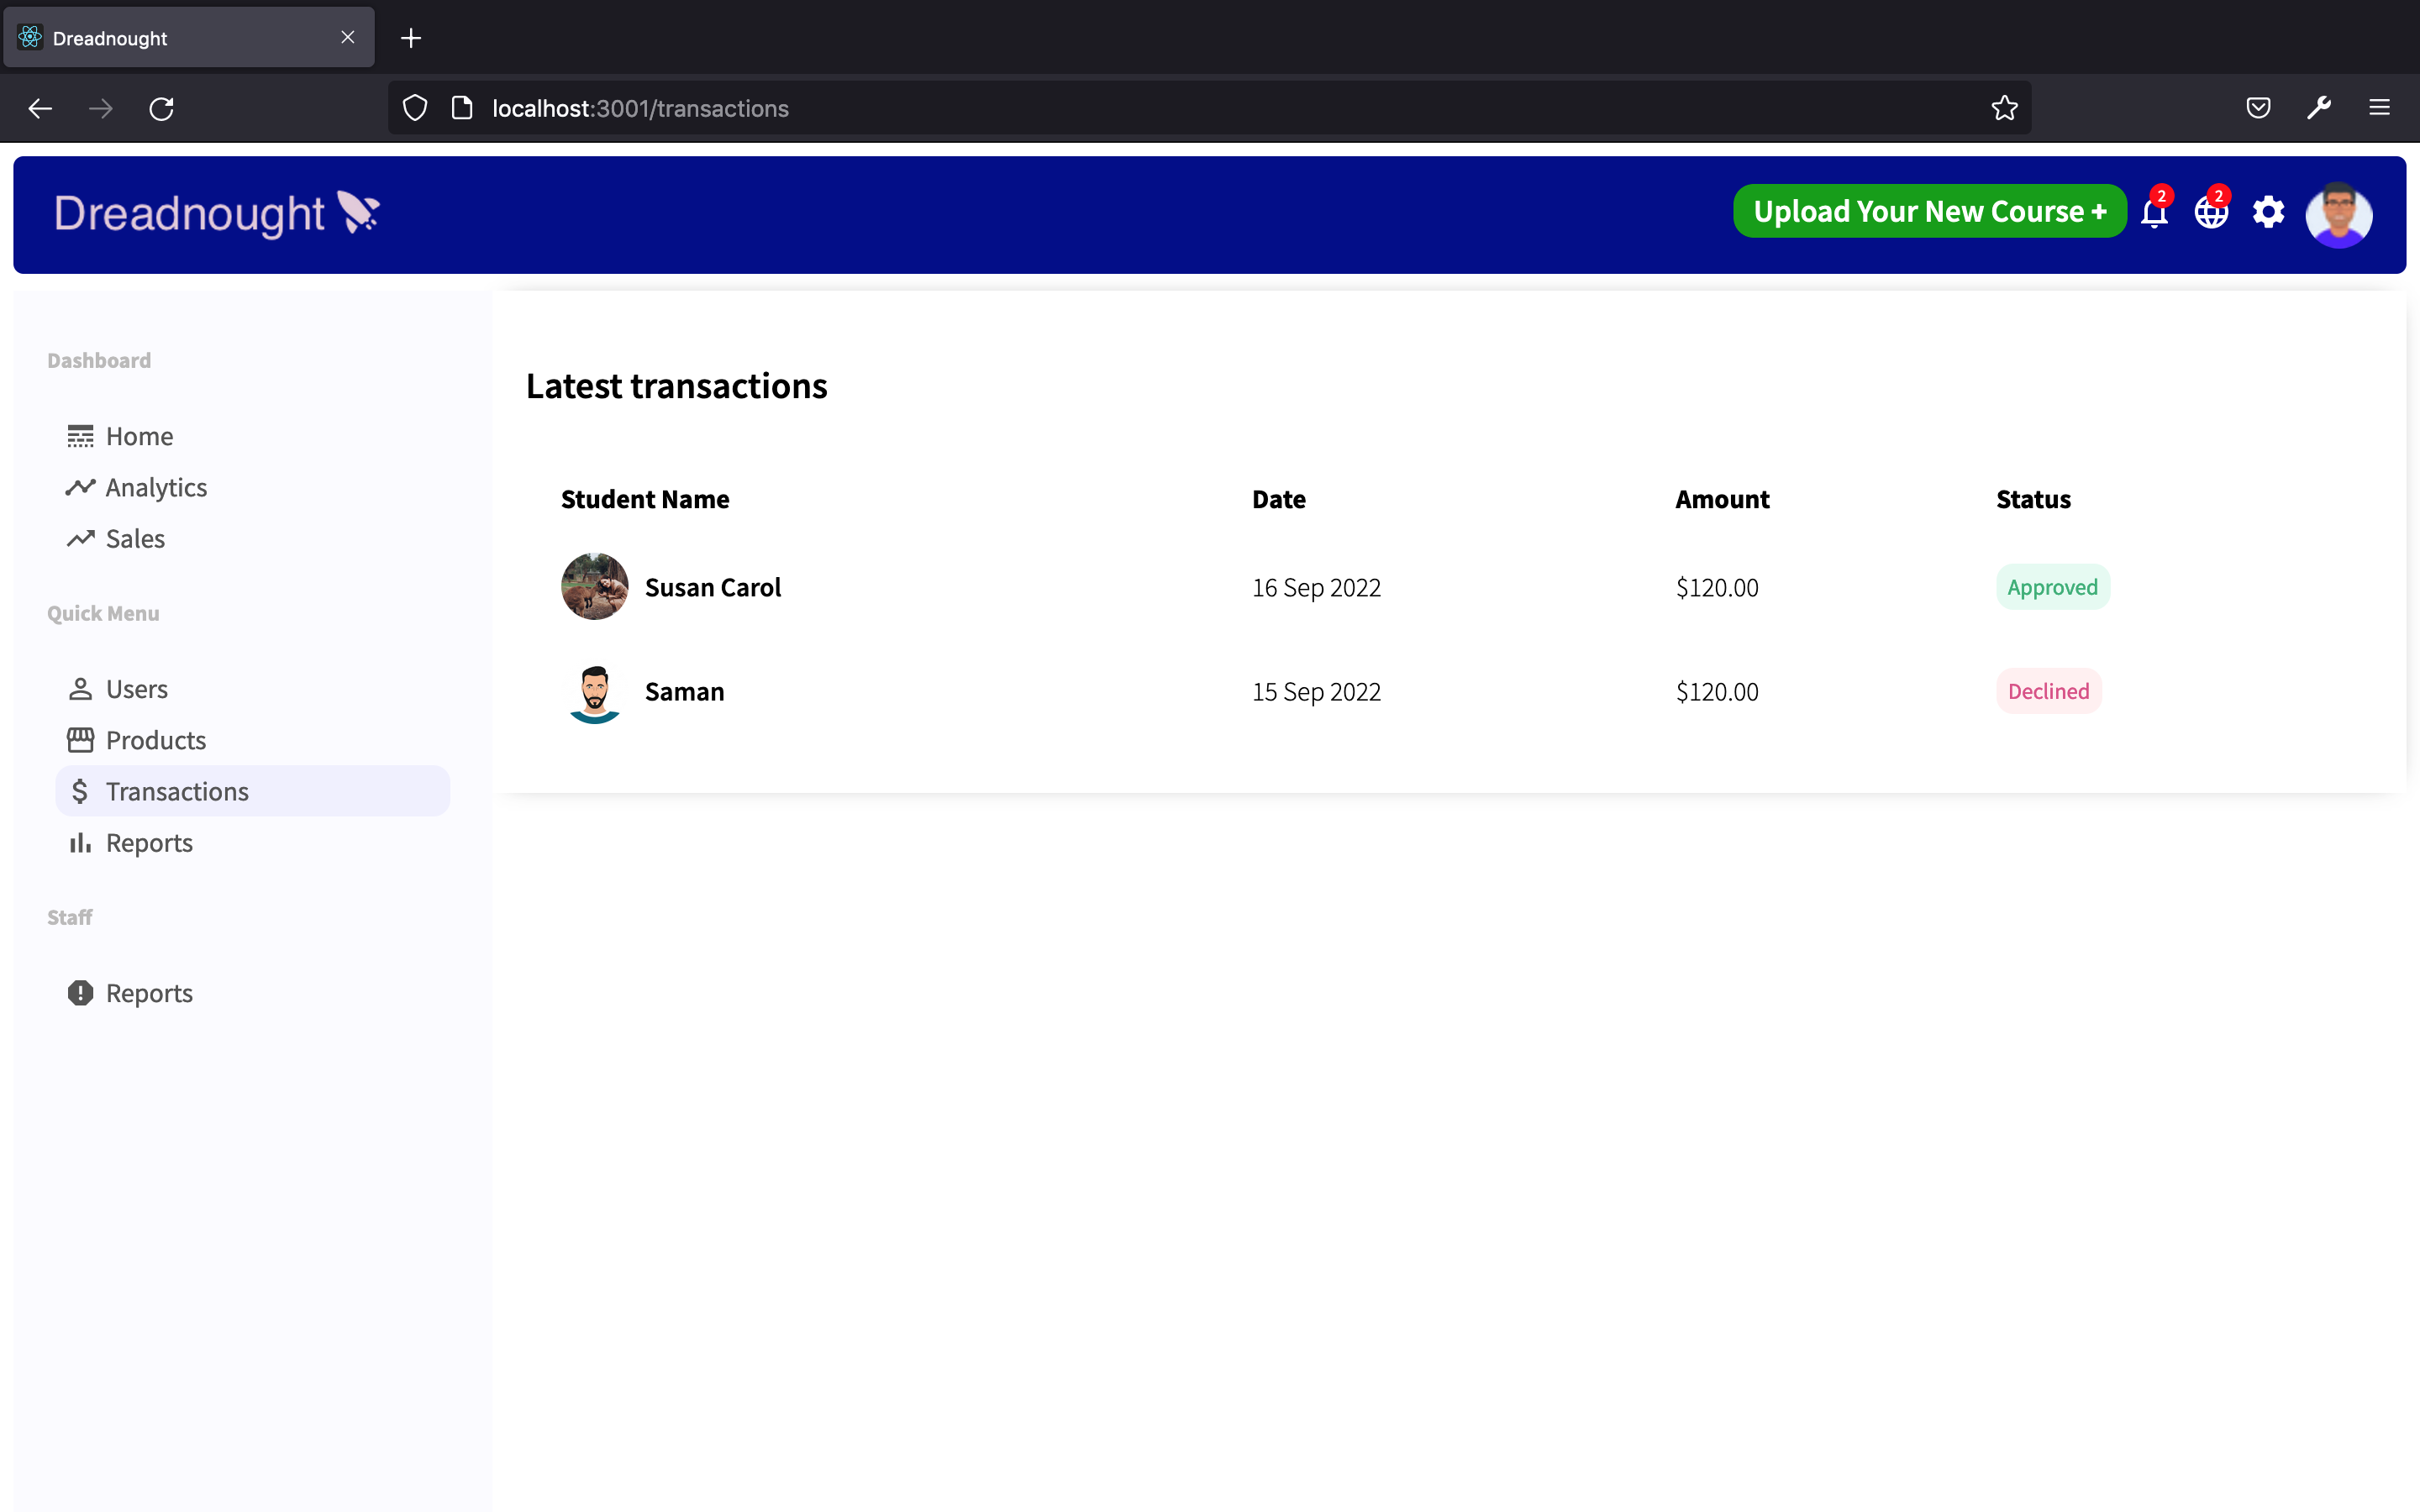Open the browser hamburger menu
This screenshot has width=2420, height=1512.
click(2379, 108)
